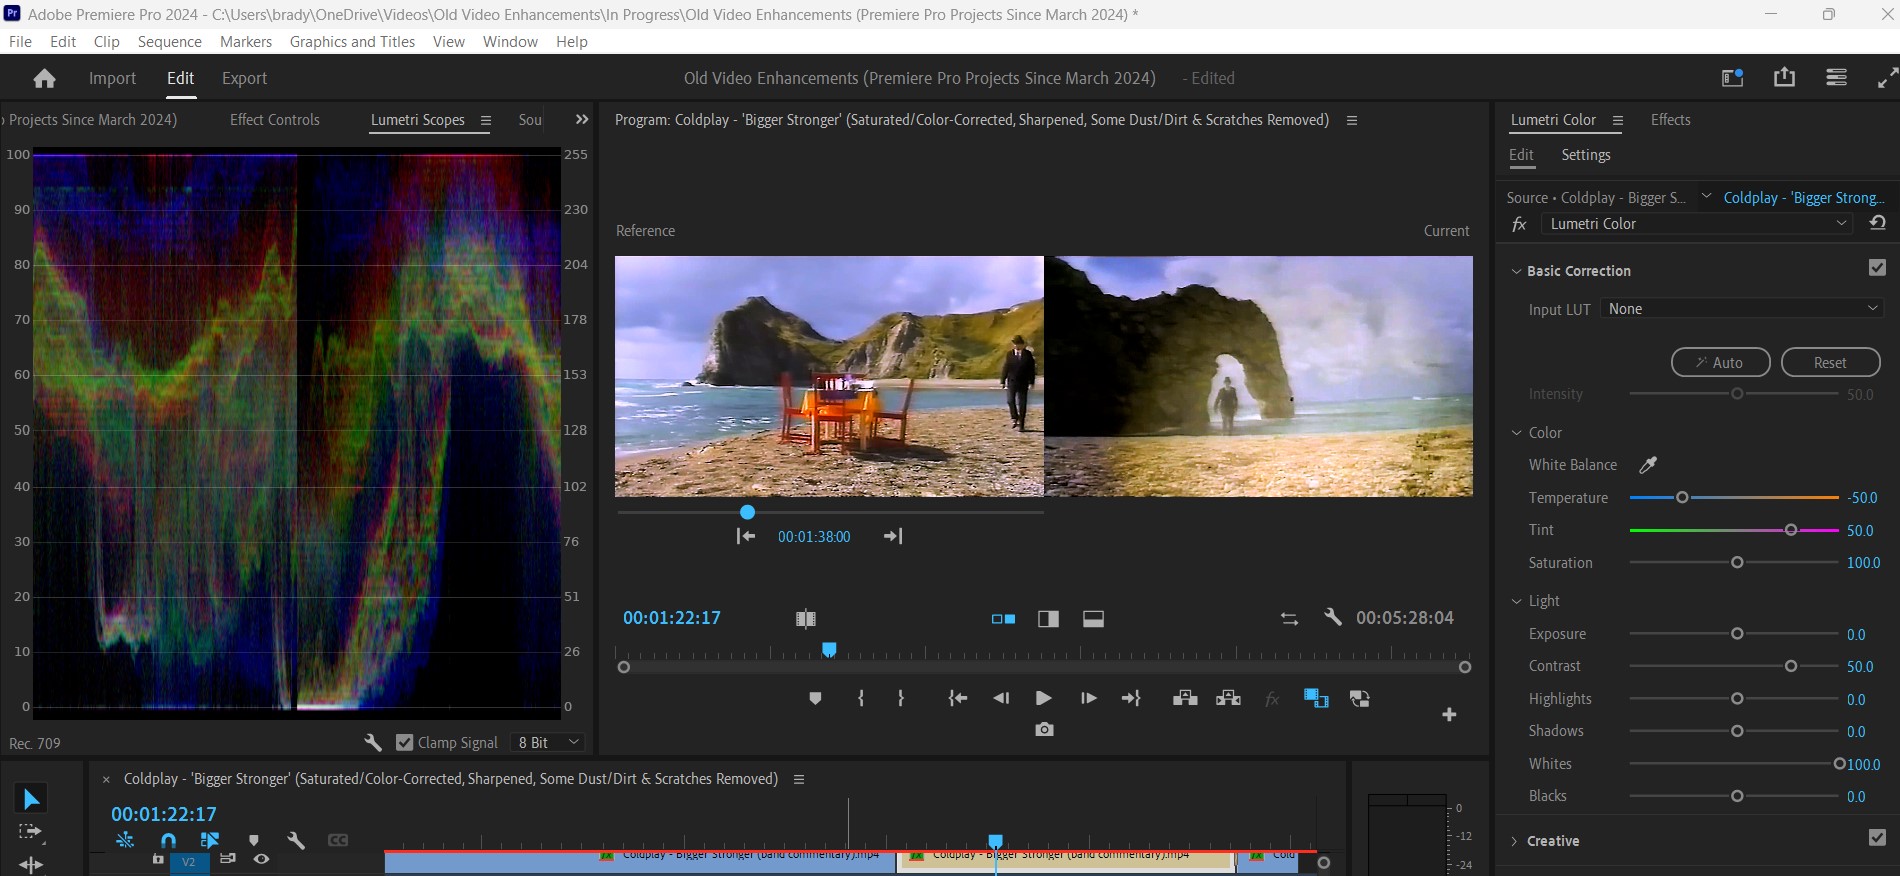Open the Button Editor plus icon

pos(1449,714)
